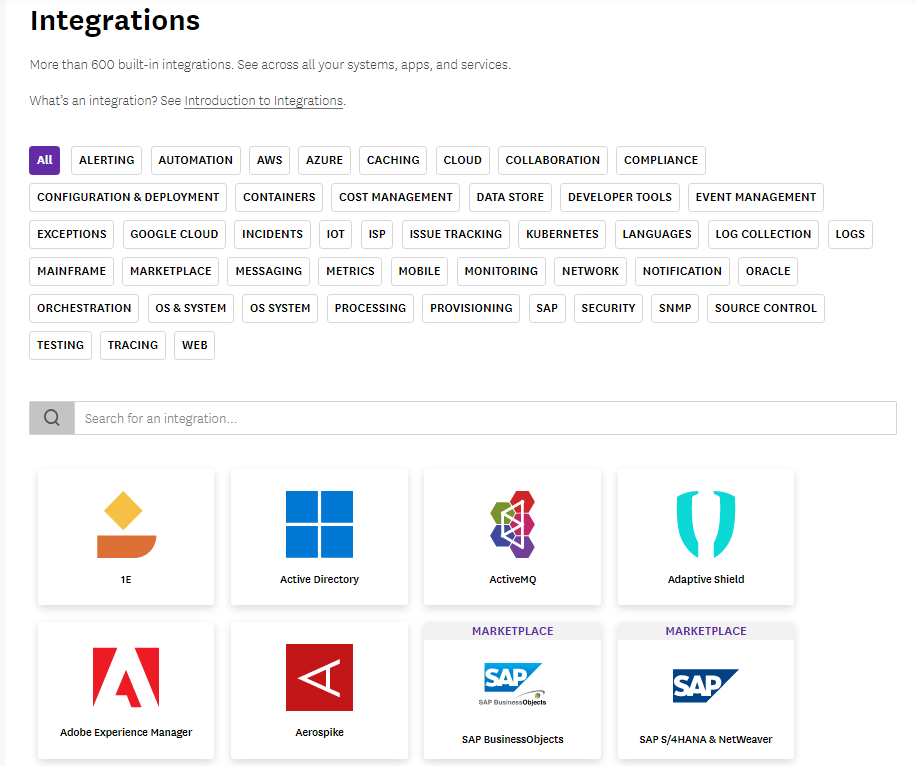Pick the ISSUE TRACKING filter tag
Image resolution: width=916 pixels, height=766 pixels.
[456, 234]
